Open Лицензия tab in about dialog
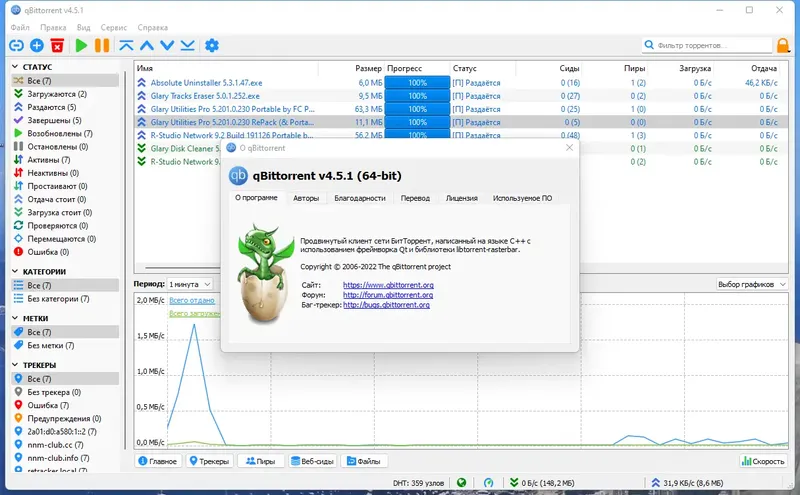The image size is (800, 495). [462, 198]
